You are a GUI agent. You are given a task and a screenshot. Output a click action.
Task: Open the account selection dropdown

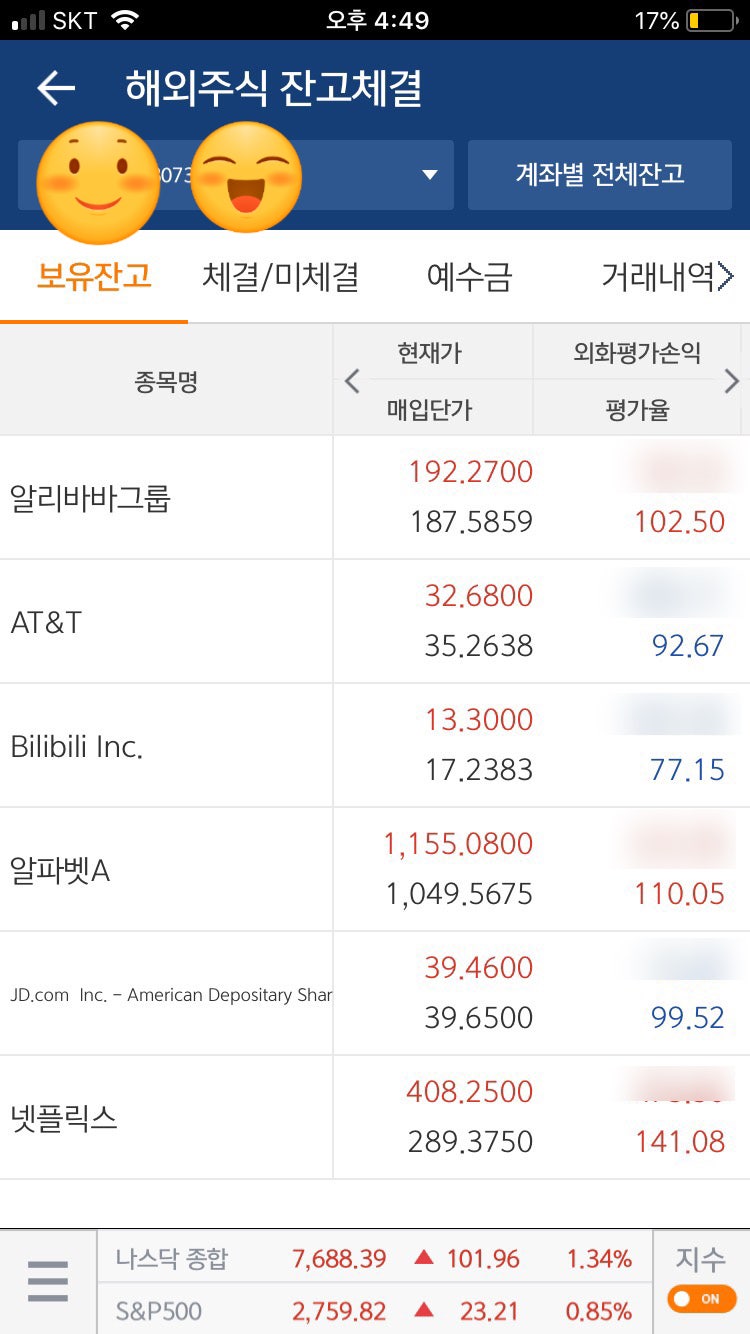tap(428, 174)
